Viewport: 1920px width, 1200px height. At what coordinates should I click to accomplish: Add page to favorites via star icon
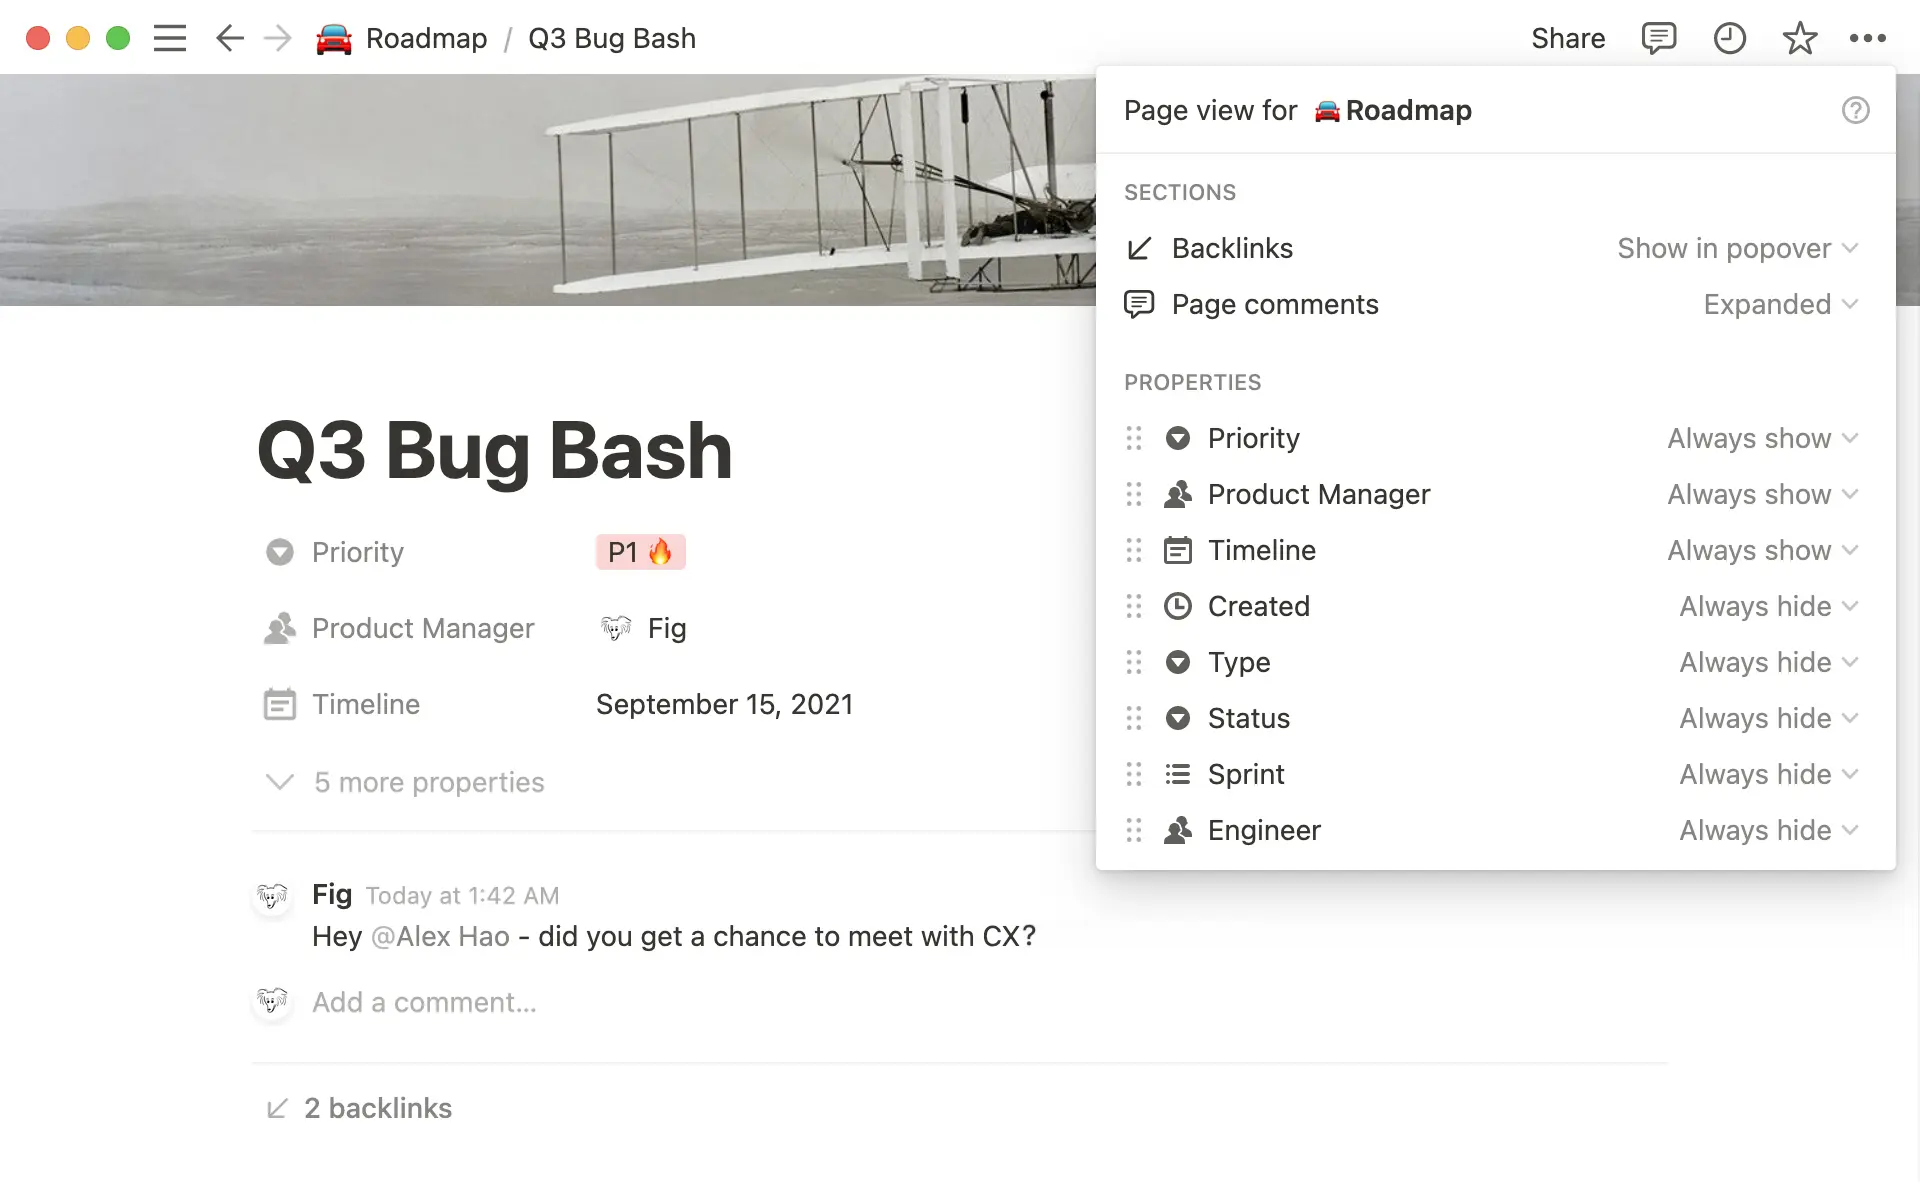point(1799,38)
